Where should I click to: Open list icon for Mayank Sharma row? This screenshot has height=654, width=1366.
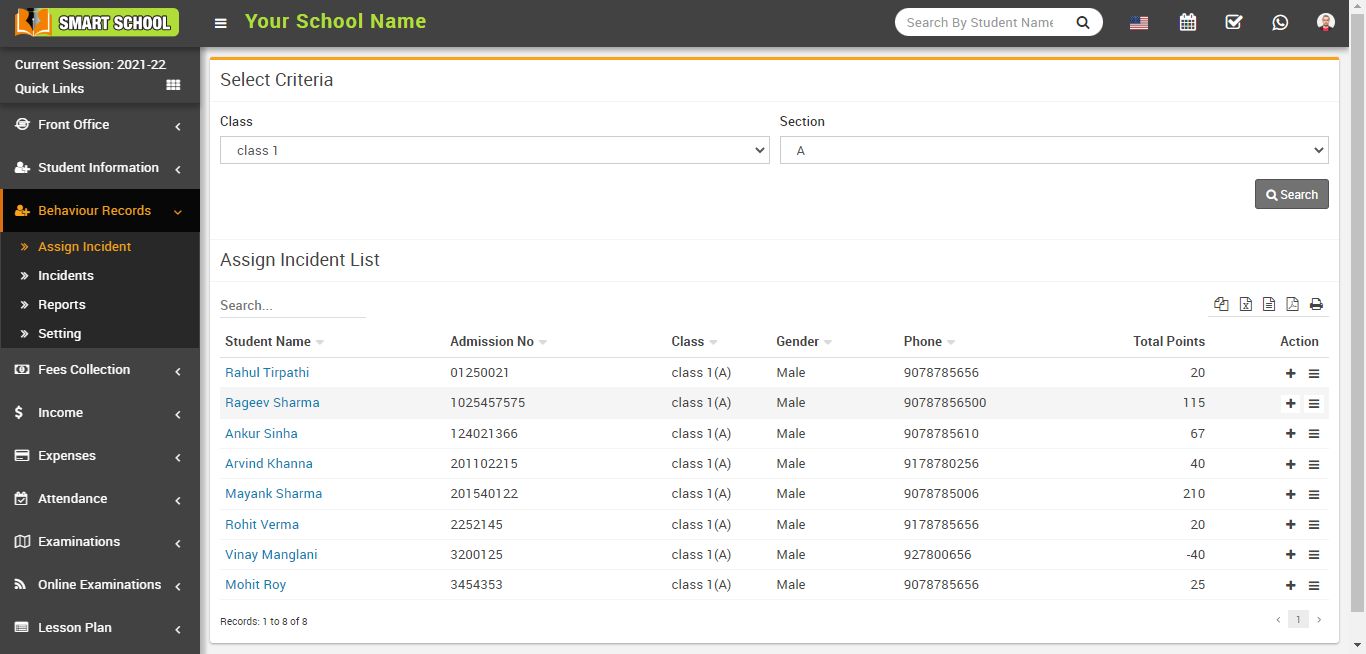[x=1314, y=494]
